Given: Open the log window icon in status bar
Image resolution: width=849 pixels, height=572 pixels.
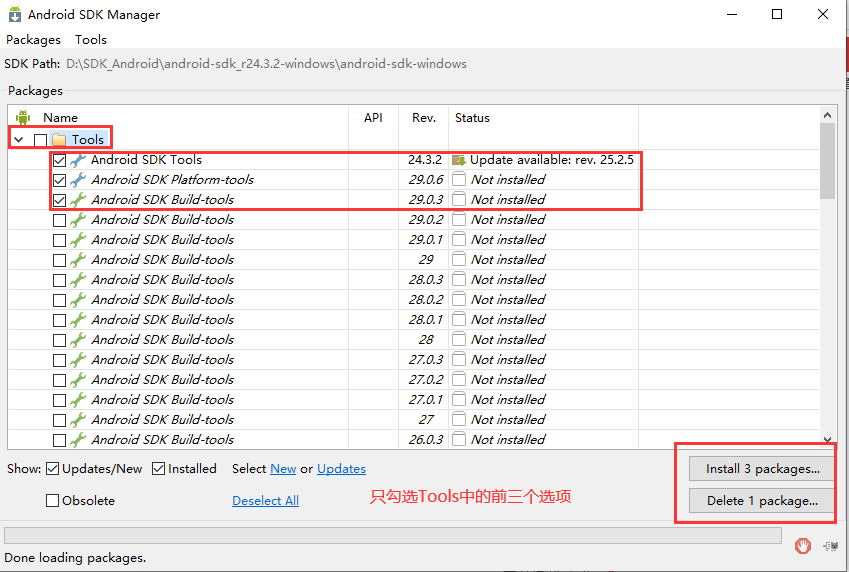Looking at the screenshot, I should tap(831, 545).
